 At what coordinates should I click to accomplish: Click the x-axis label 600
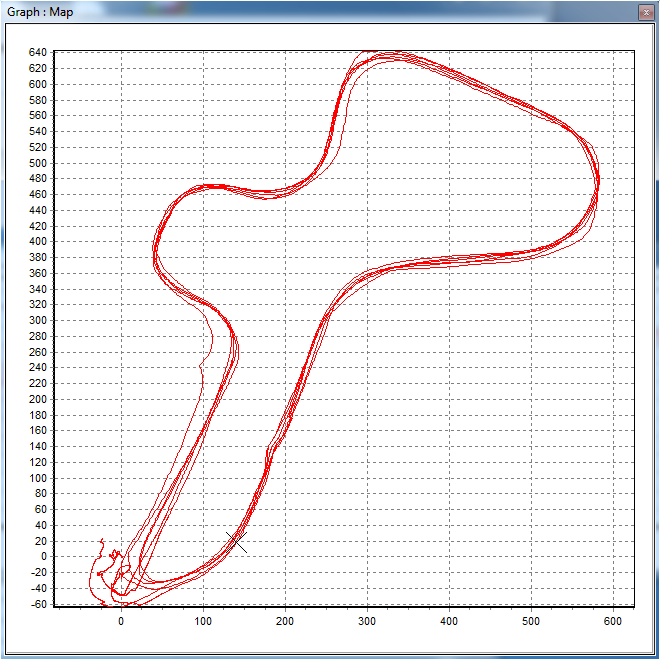pos(613,621)
